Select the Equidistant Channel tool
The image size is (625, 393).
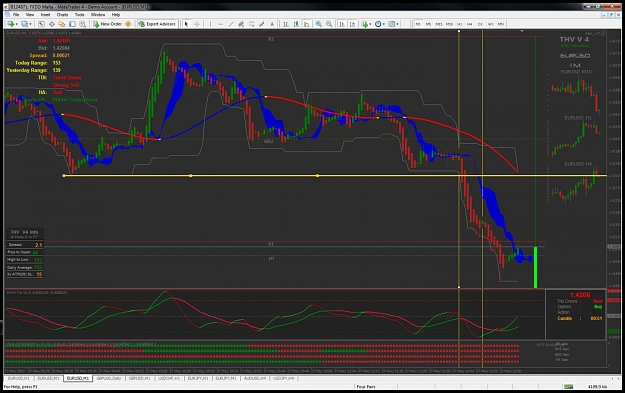point(241,24)
